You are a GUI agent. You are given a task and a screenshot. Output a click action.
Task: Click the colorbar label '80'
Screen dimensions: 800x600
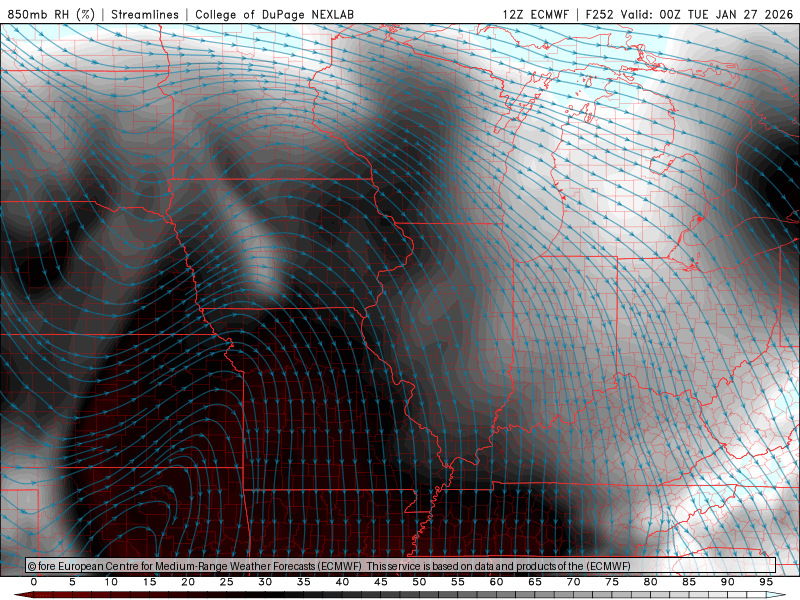(650, 582)
